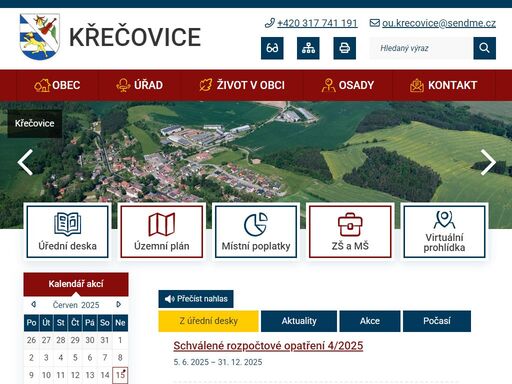
Task: Show next slide with right arrow
Action: click(488, 162)
